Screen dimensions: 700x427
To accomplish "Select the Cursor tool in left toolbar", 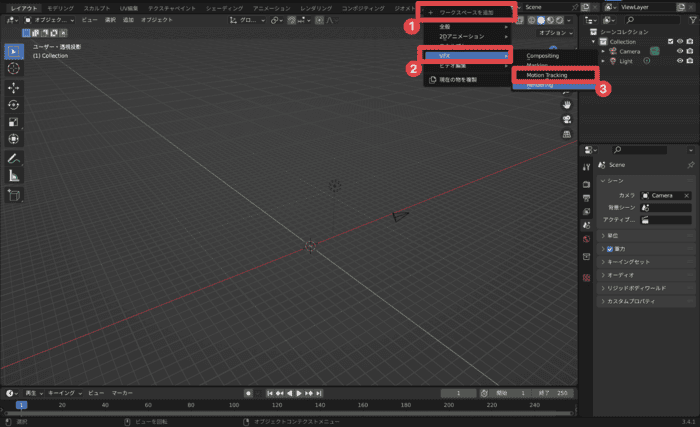I will point(14,68).
